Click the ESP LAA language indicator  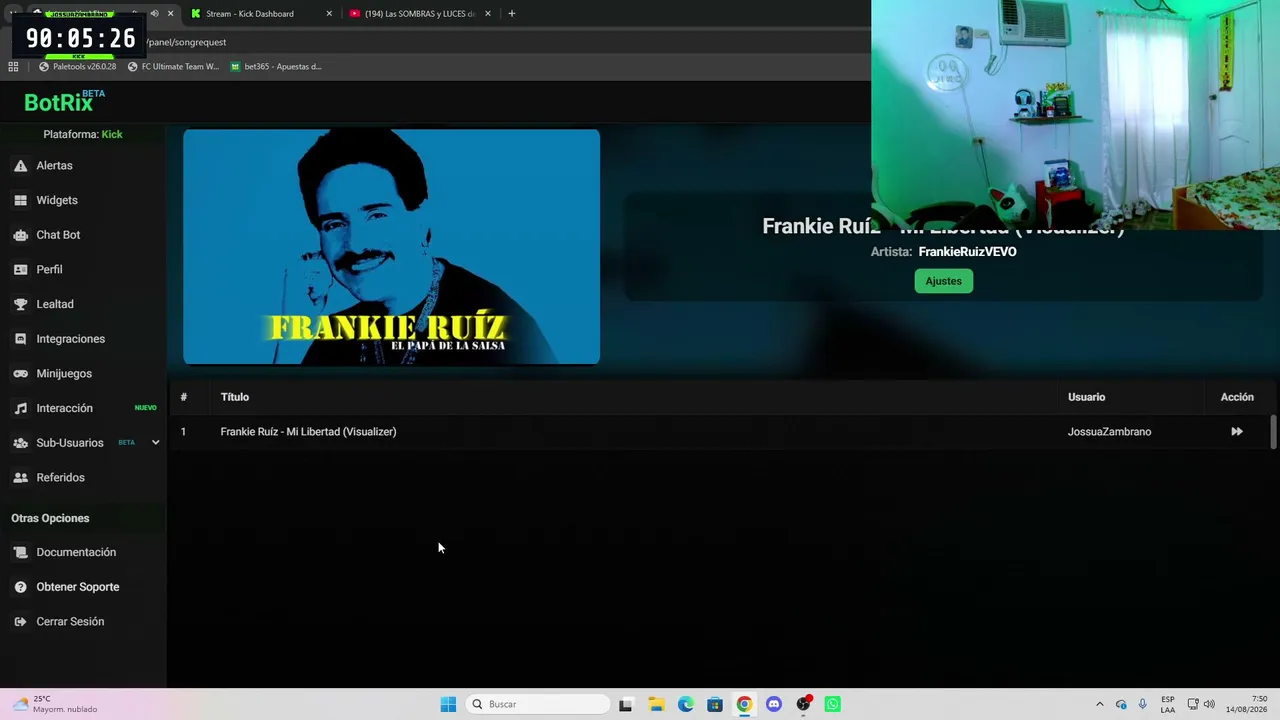pyautogui.click(x=1168, y=705)
